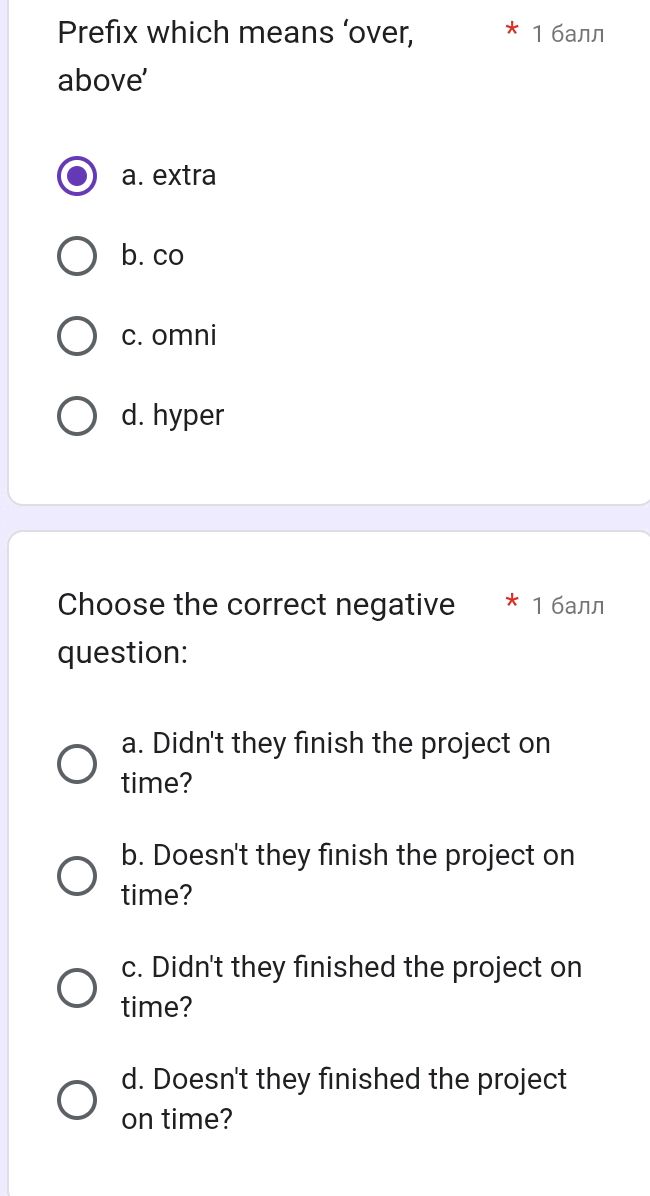Screen dimensions: 650x1196
Task: Choose option 'b. Doesn't they finish the project'
Action: [77, 875]
